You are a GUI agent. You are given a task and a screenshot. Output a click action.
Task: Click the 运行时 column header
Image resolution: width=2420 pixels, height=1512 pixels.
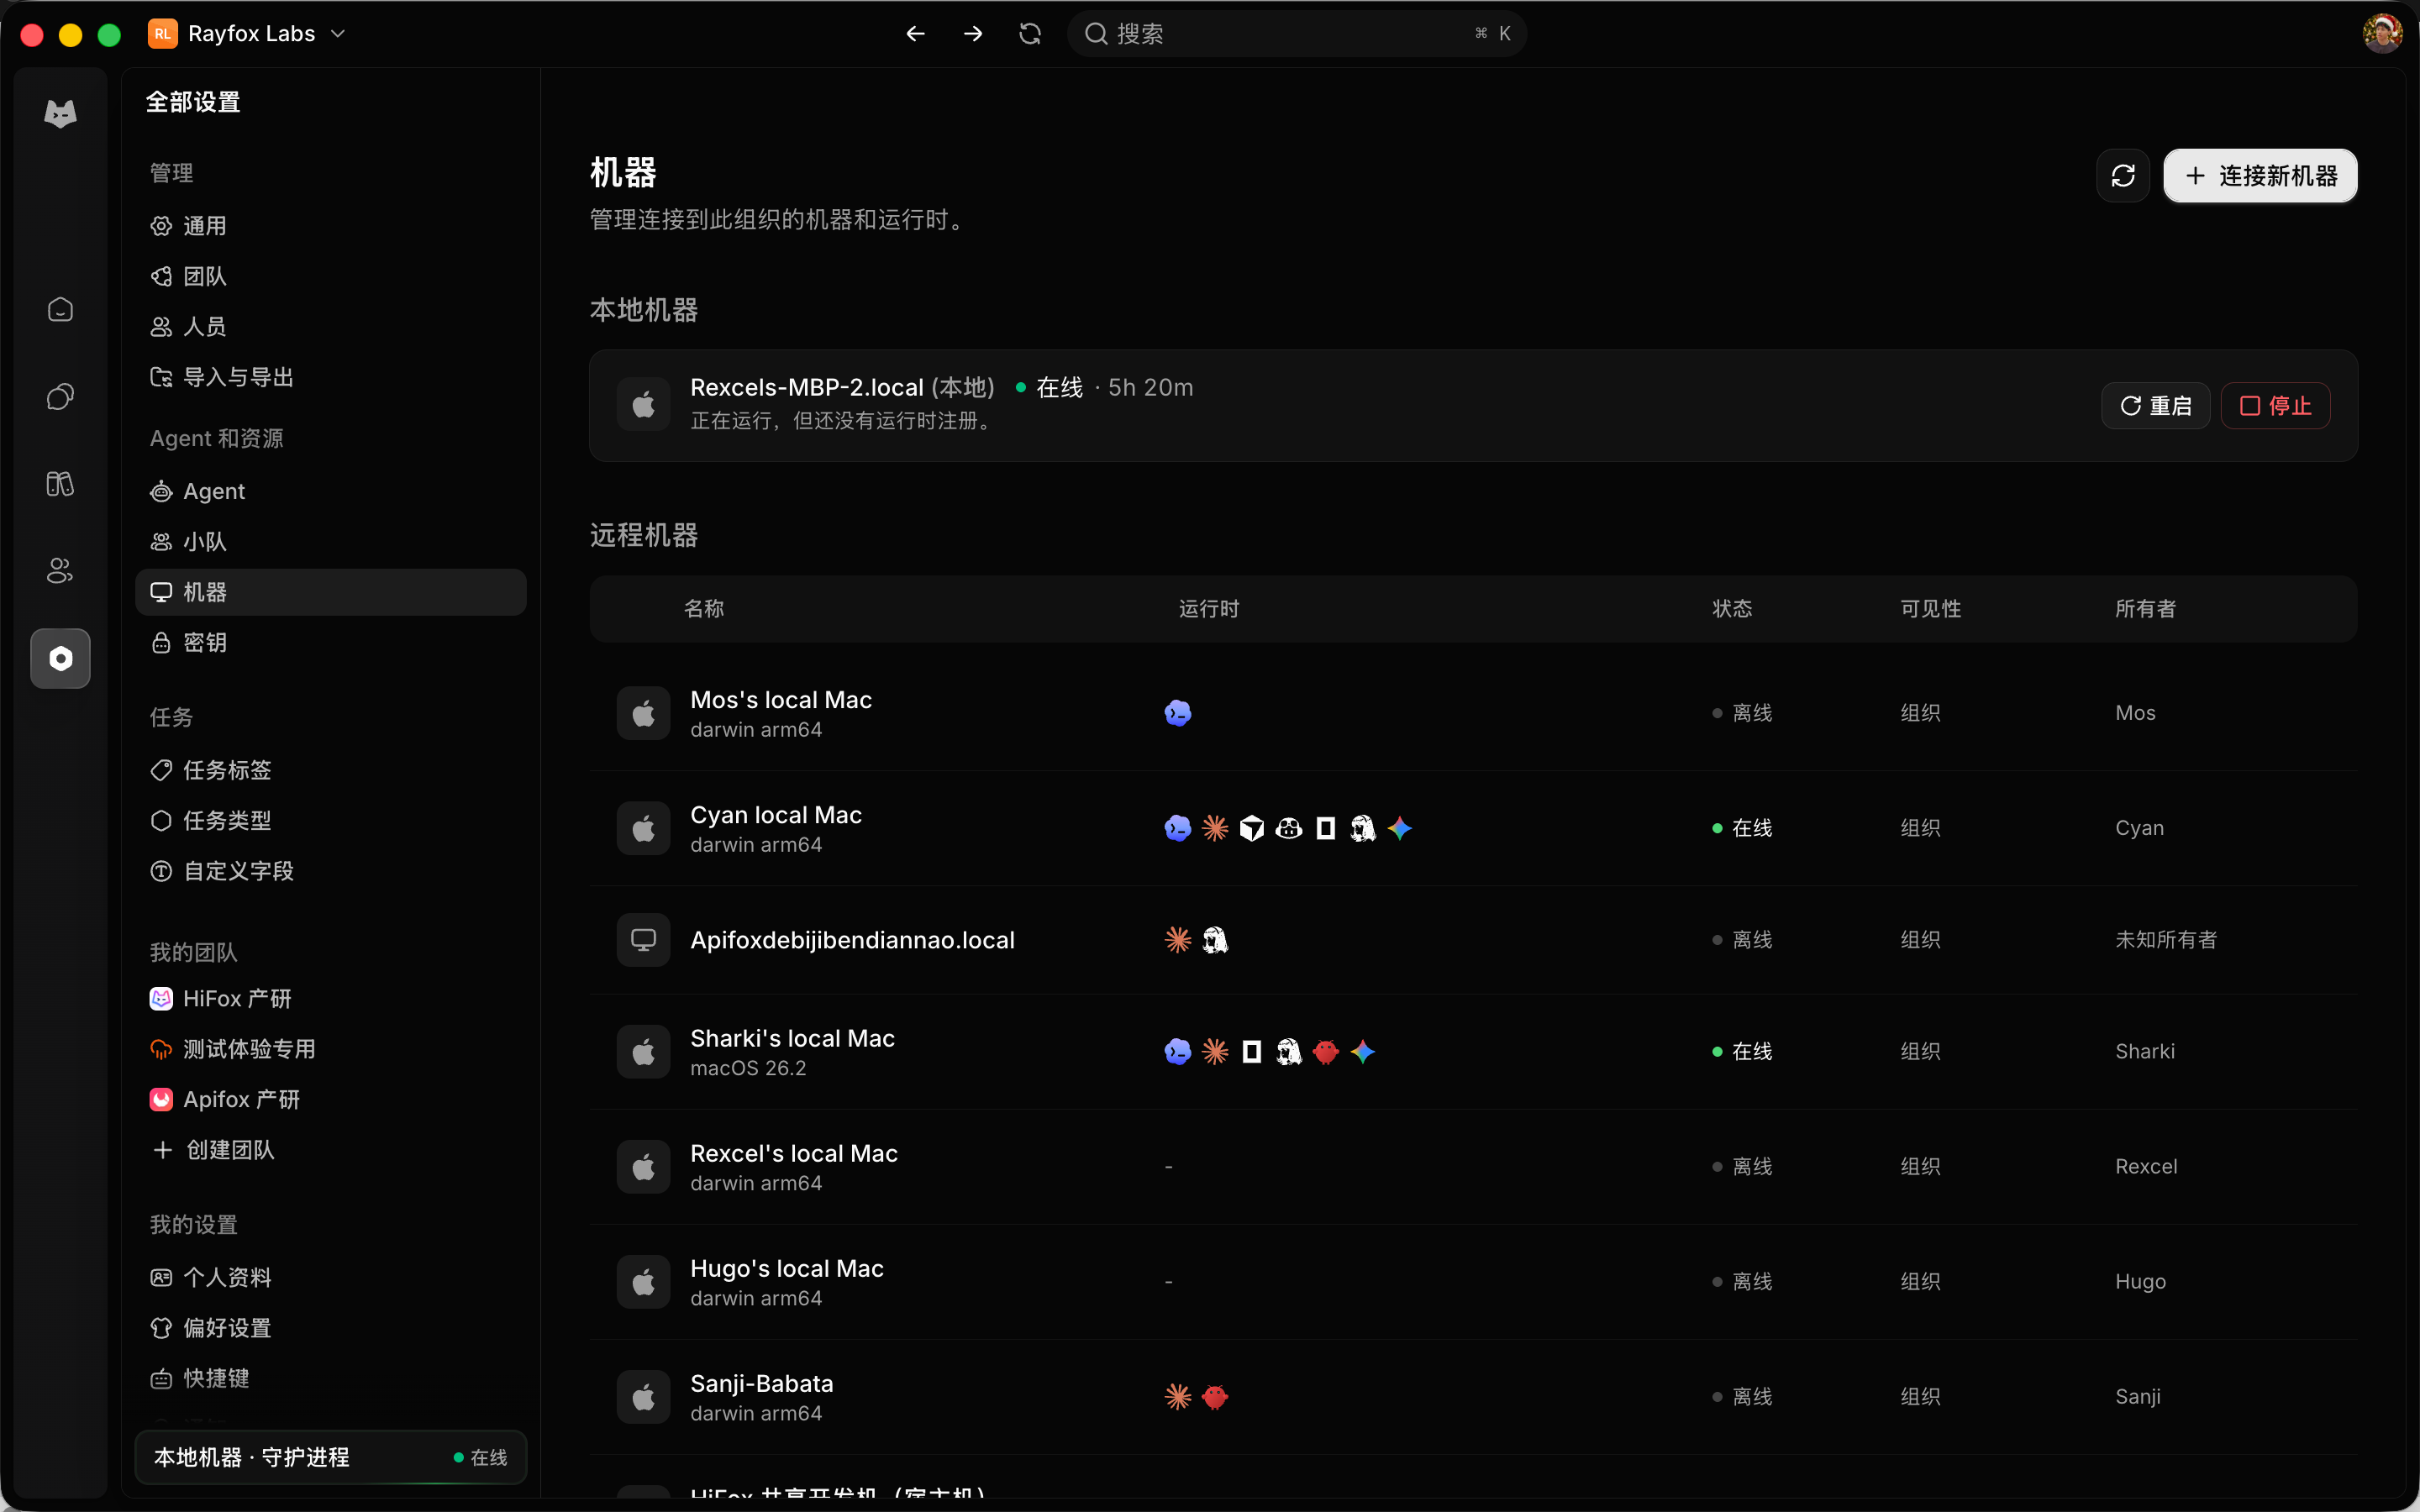tap(1209, 609)
